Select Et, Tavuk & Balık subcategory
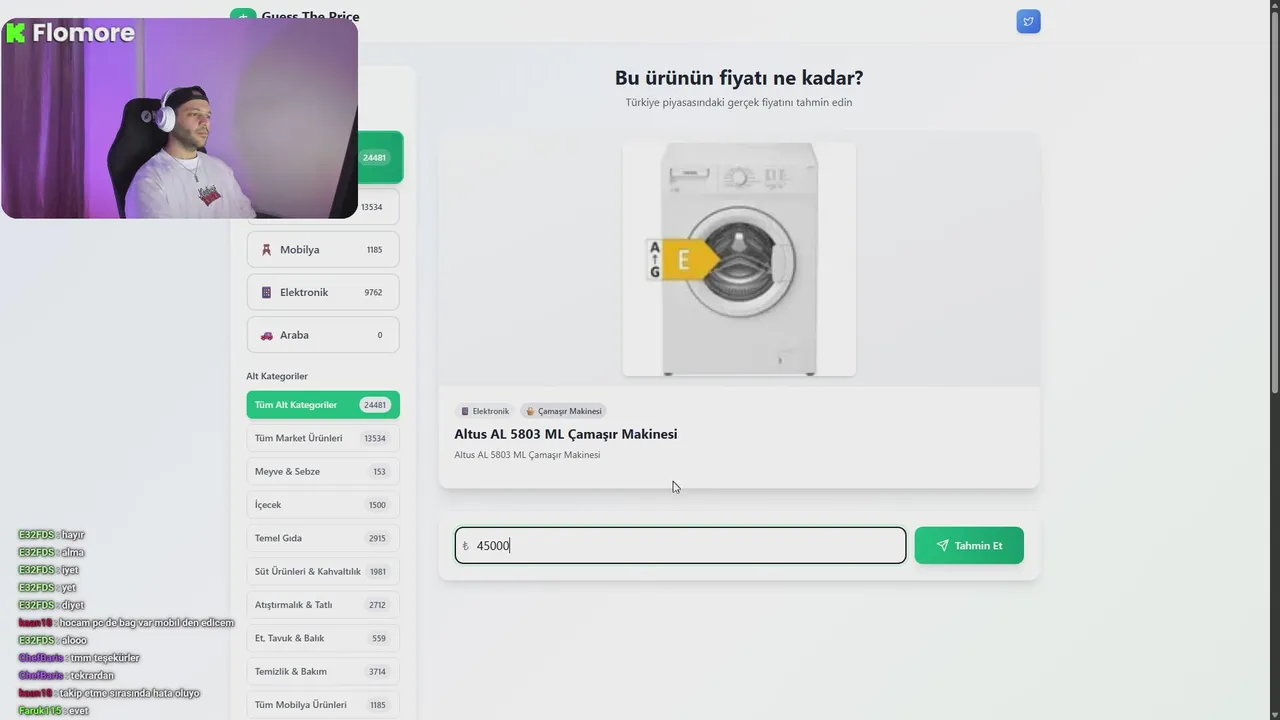The image size is (1280, 720). tap(323, 638)
